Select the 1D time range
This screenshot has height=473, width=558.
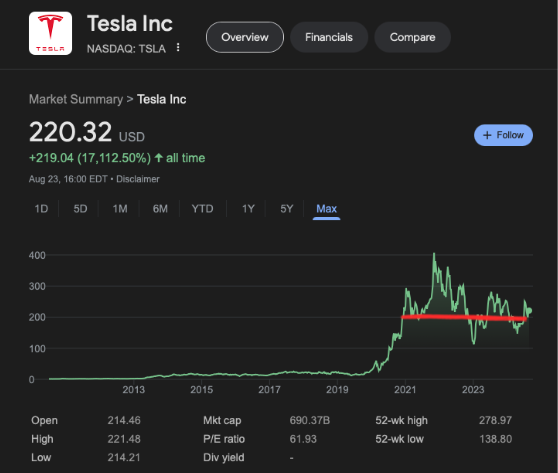(41, 209)
